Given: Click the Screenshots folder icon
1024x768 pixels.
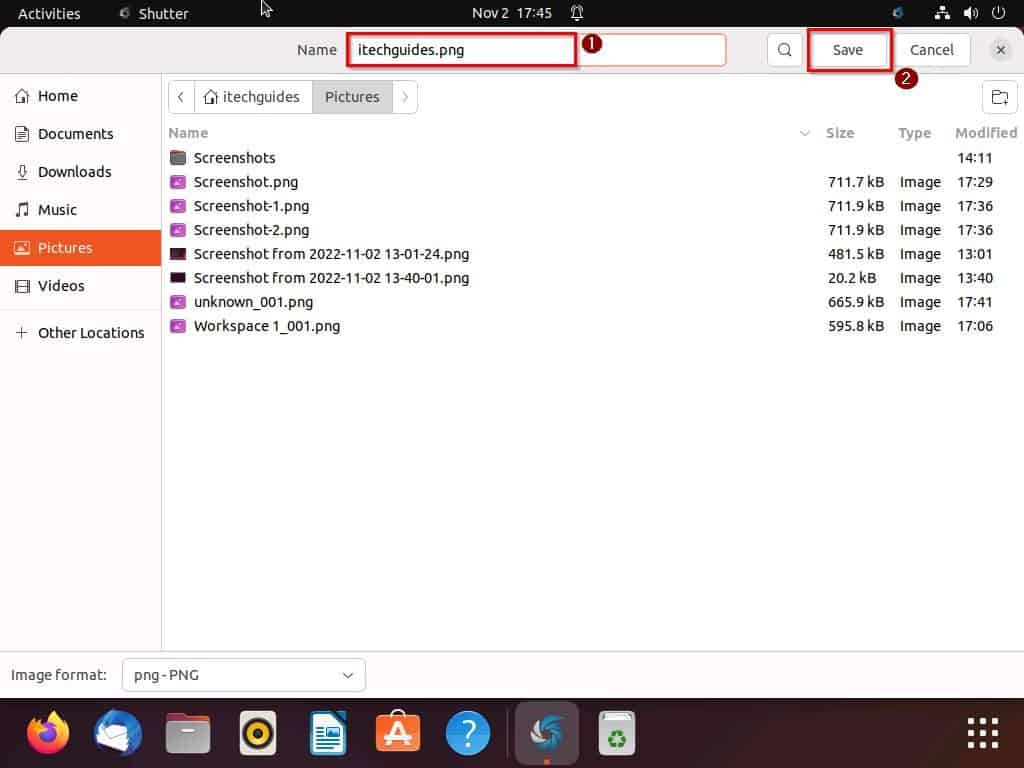Looking at the screenshot, I should pos(178,157).
